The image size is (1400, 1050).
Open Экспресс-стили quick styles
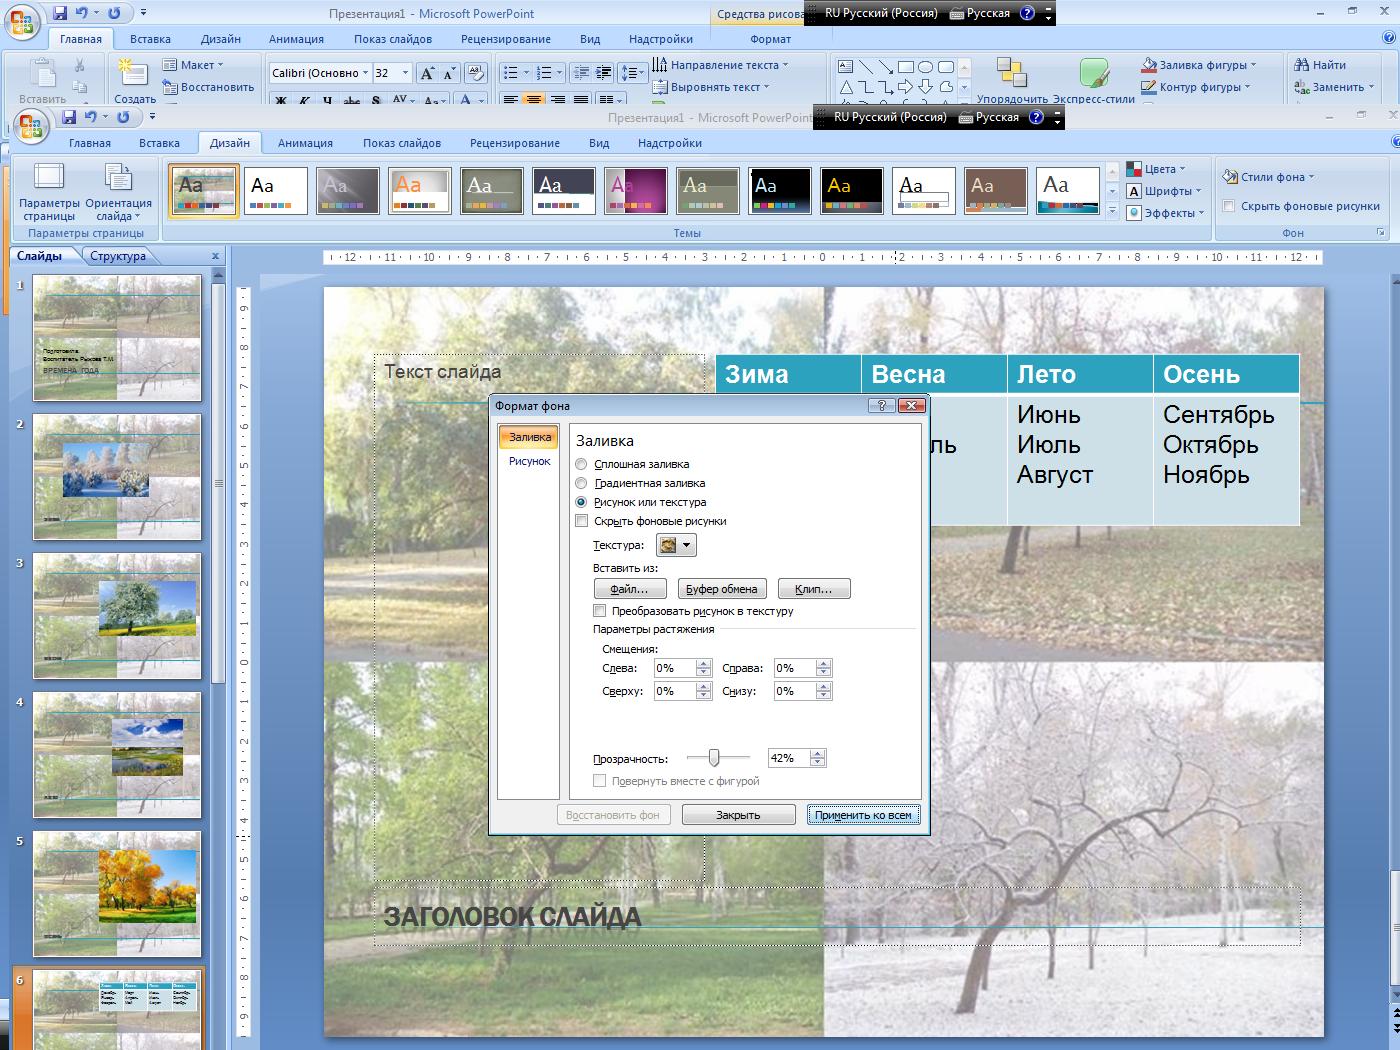[x=1094, y=80]
